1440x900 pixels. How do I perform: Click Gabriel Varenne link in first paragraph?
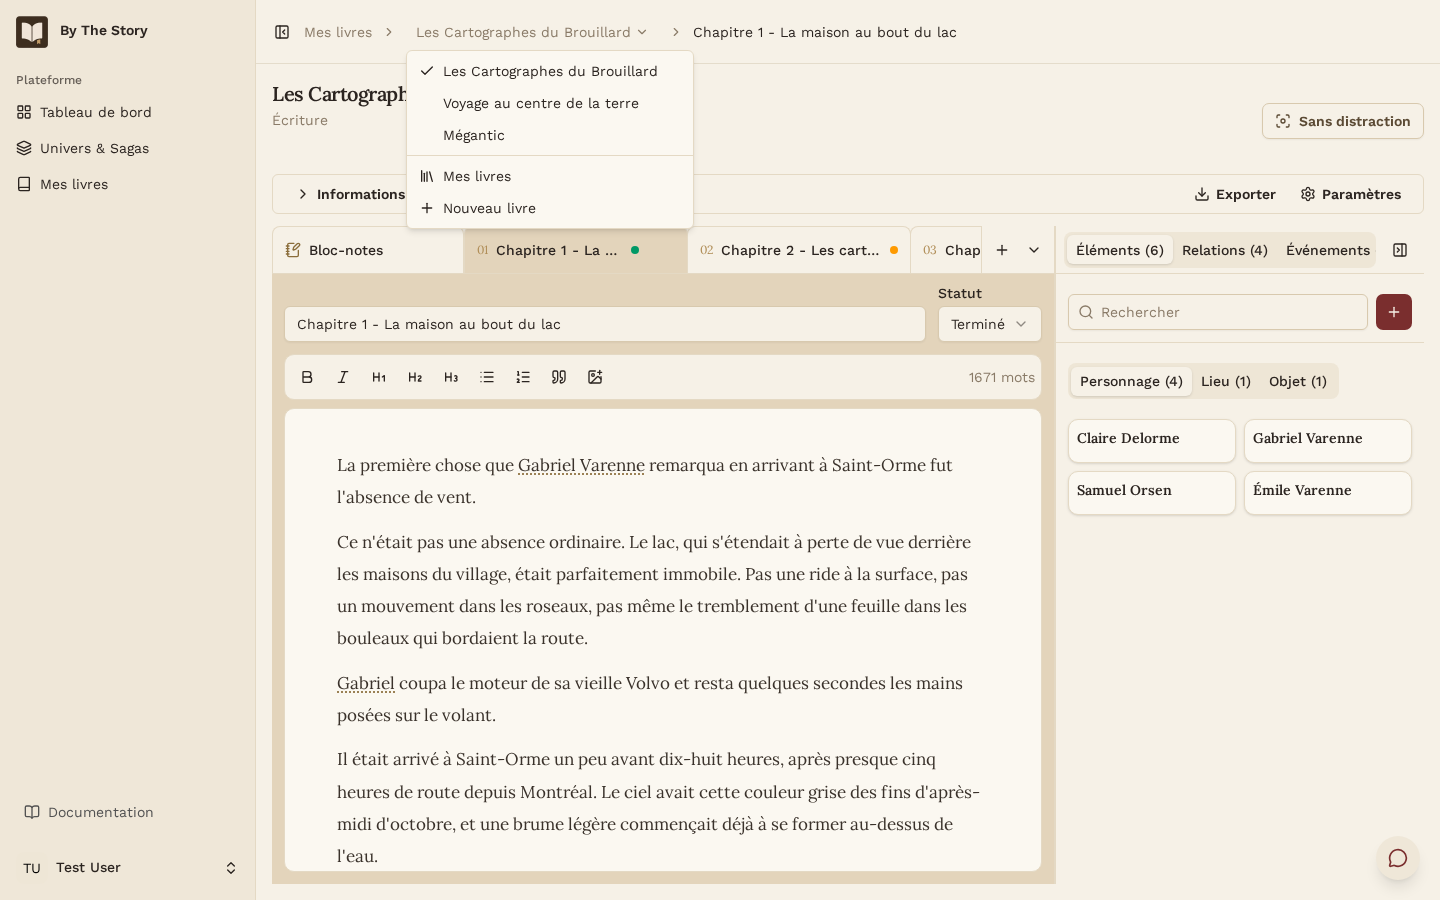(x=581, y=465)
